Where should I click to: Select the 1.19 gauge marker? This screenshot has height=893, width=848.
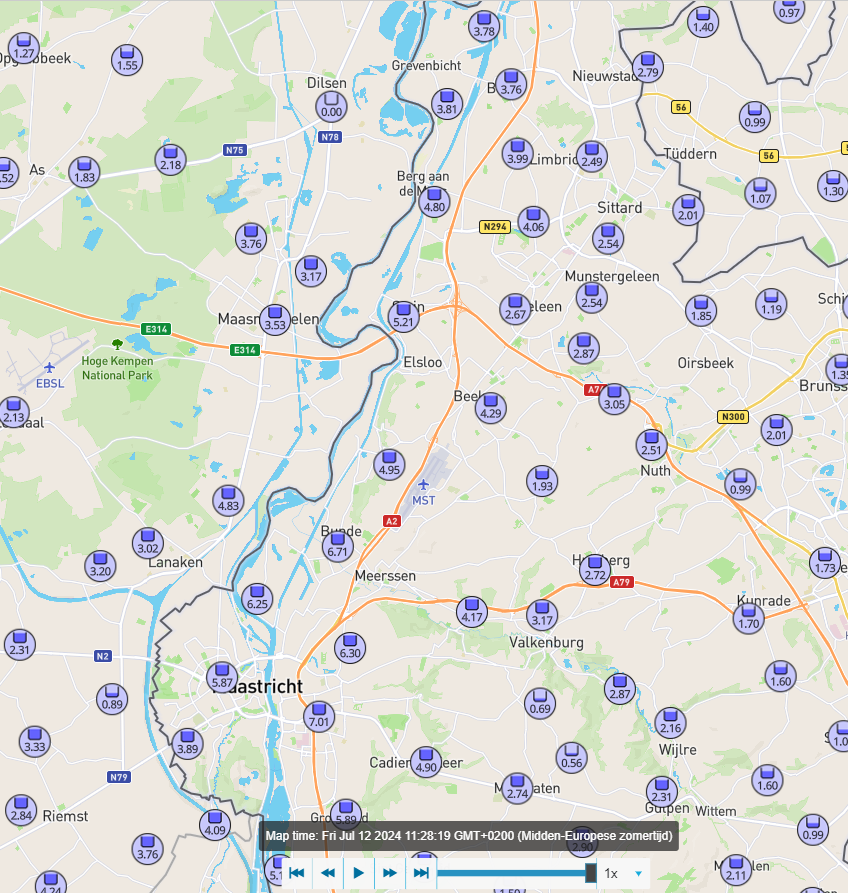point(771,305)
